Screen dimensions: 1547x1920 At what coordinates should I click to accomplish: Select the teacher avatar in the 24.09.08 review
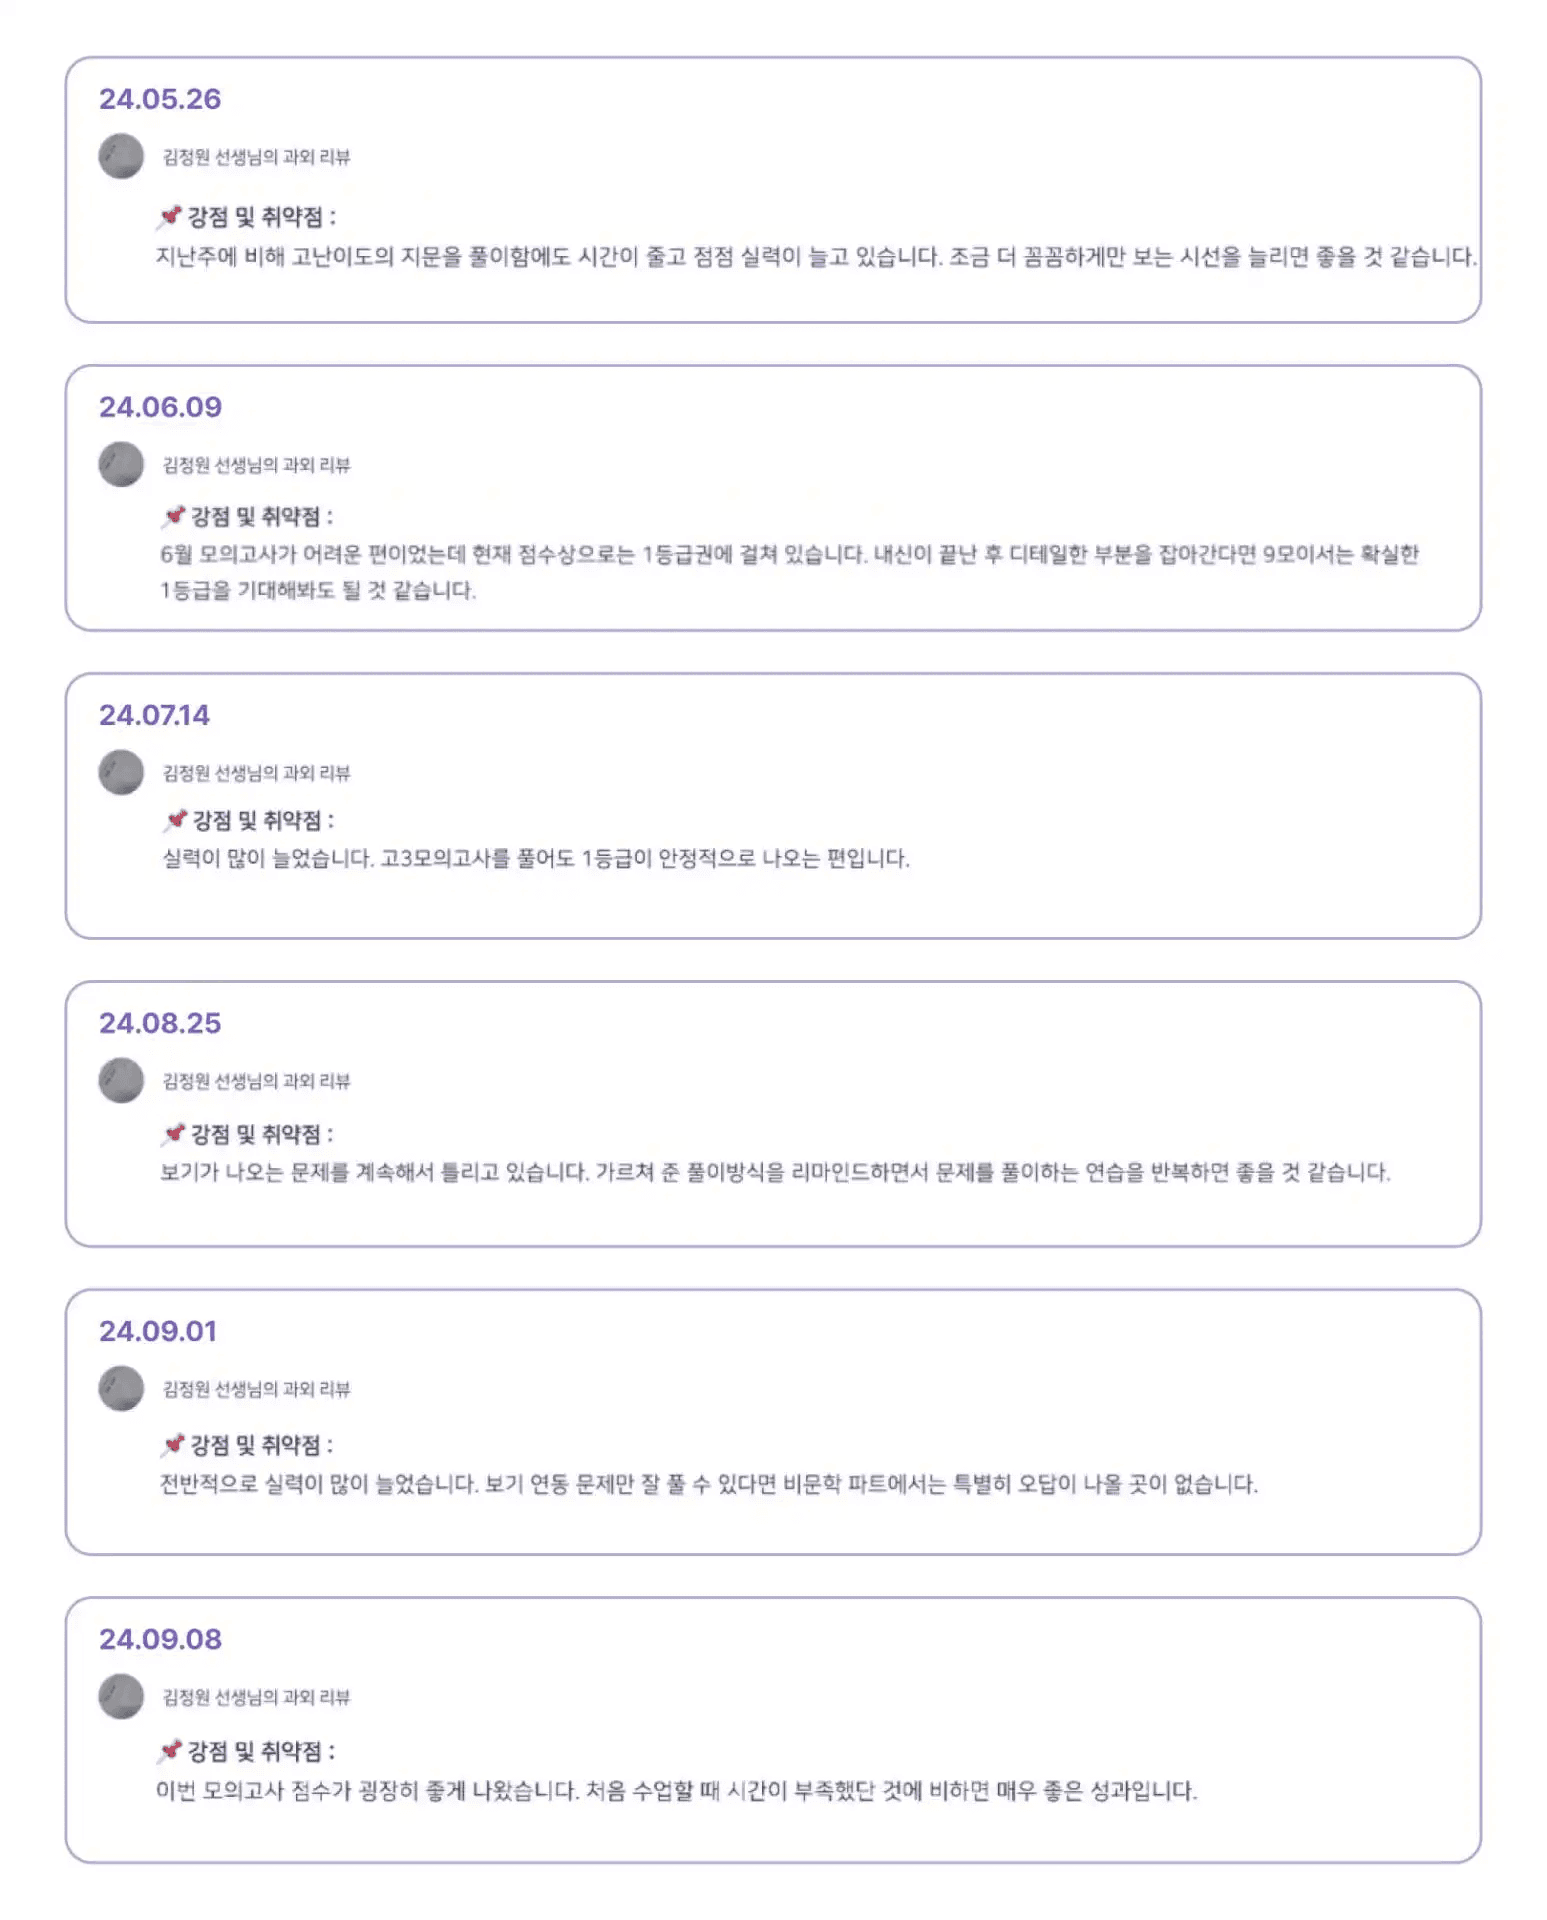pyautogui.click(x=121, y=1697)
